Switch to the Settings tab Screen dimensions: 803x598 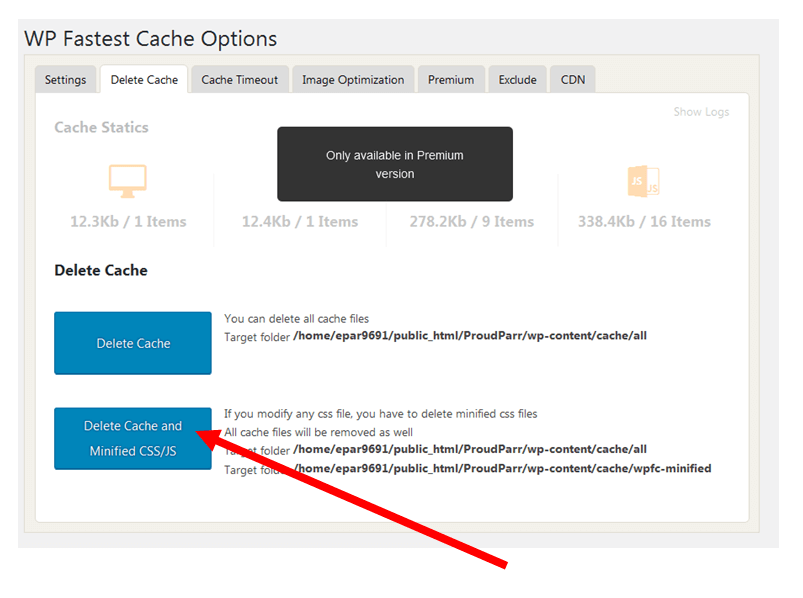pyautogui.click(x=65, y=79)
